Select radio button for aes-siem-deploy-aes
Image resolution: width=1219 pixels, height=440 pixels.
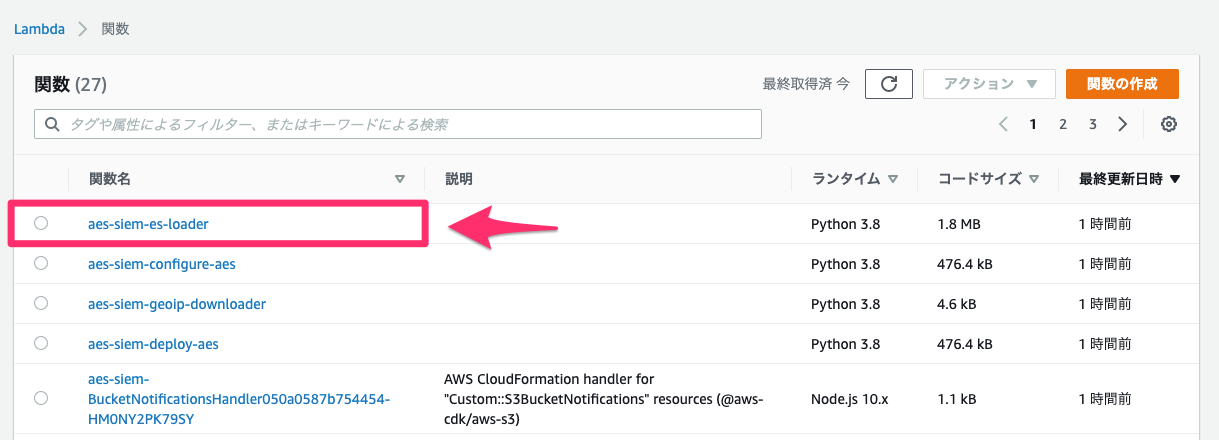click(x=41, y=343)
